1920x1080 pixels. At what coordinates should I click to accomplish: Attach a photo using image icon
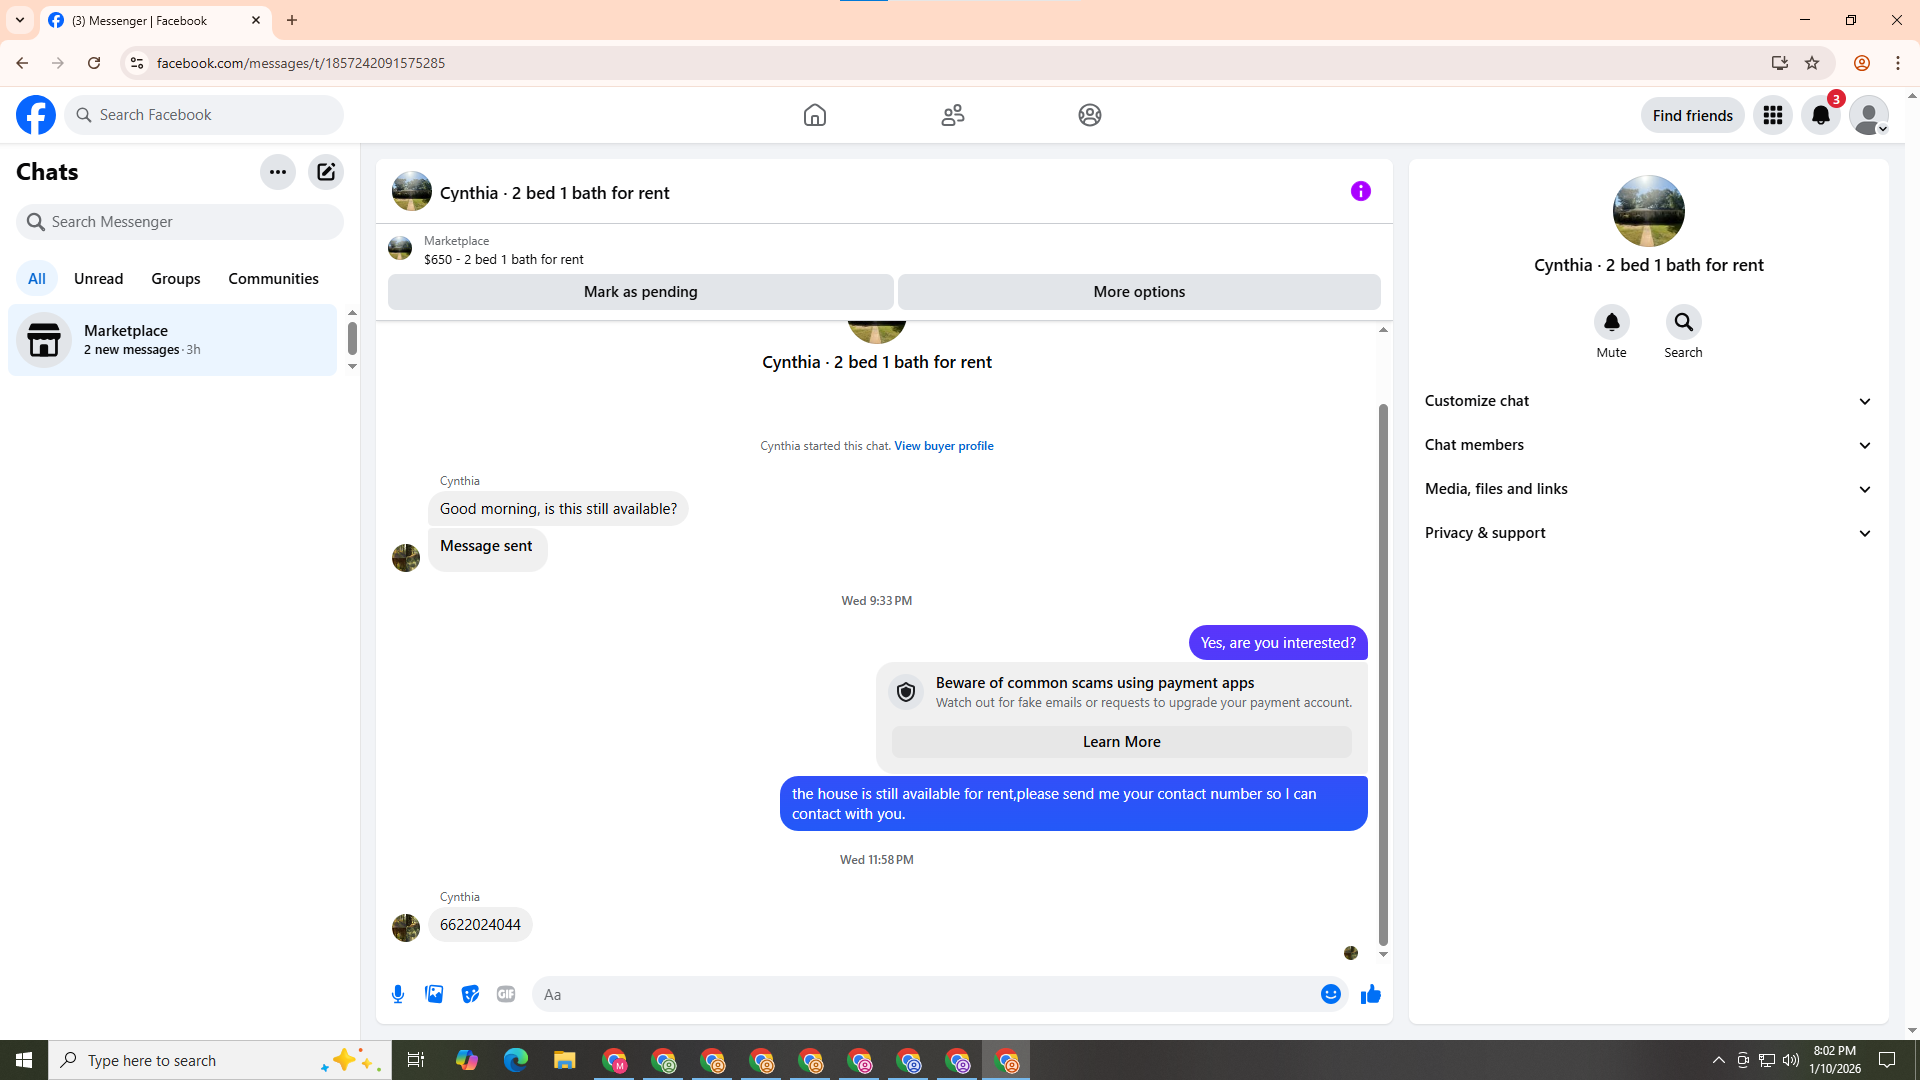click(x=434, y=994)
